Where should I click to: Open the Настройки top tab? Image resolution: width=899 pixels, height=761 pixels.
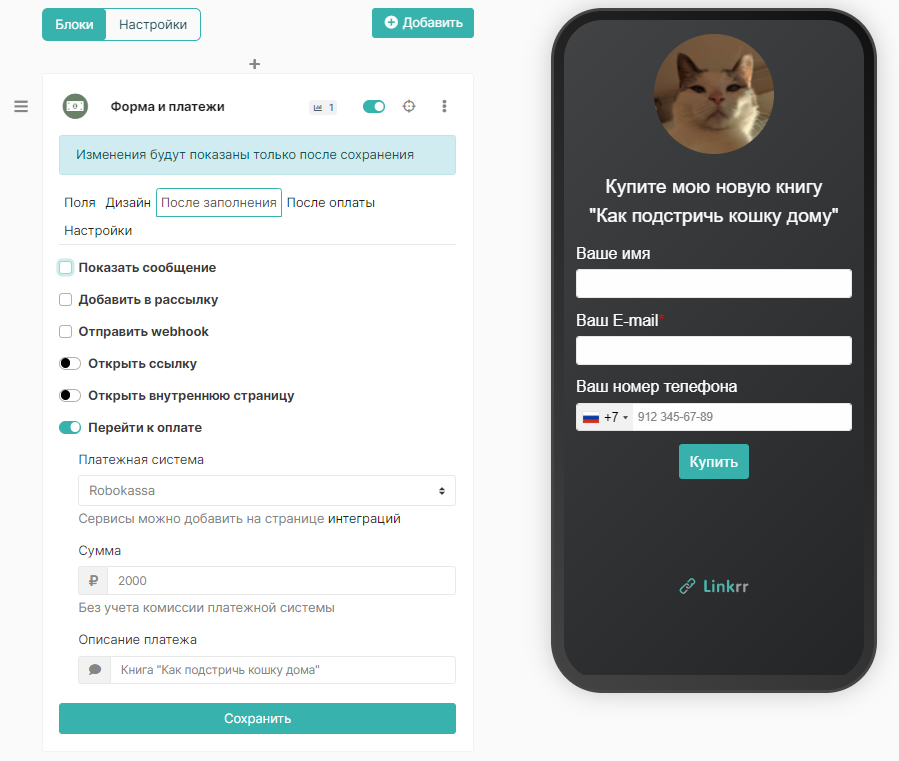point(153,24)
